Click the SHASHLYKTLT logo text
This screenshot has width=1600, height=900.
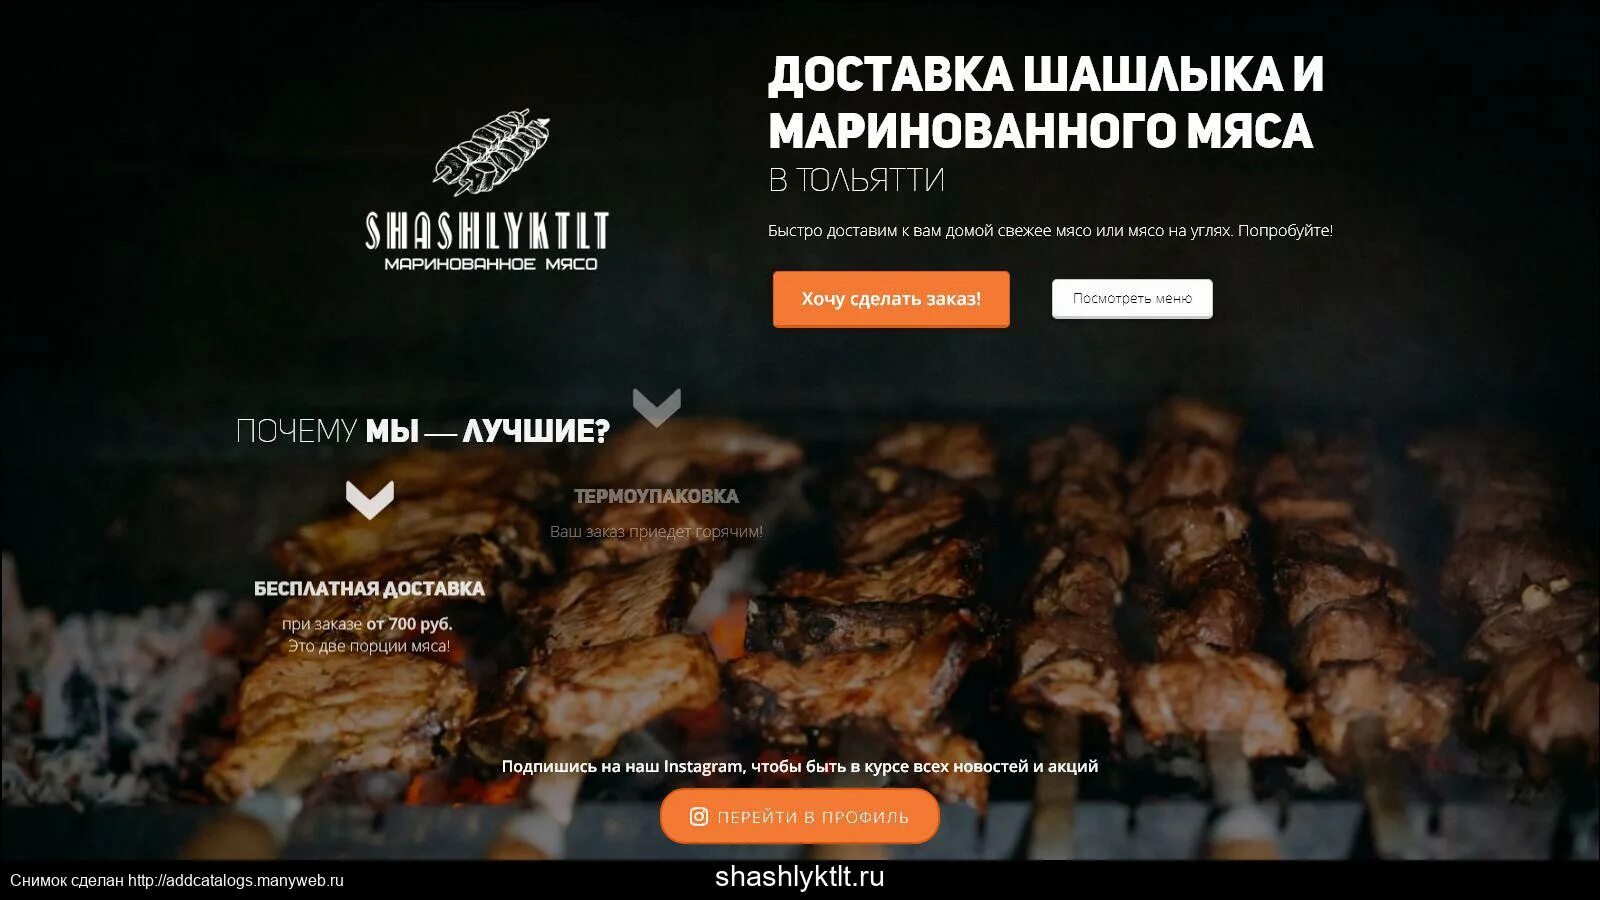pyautogui.click(x=487, y=231)
